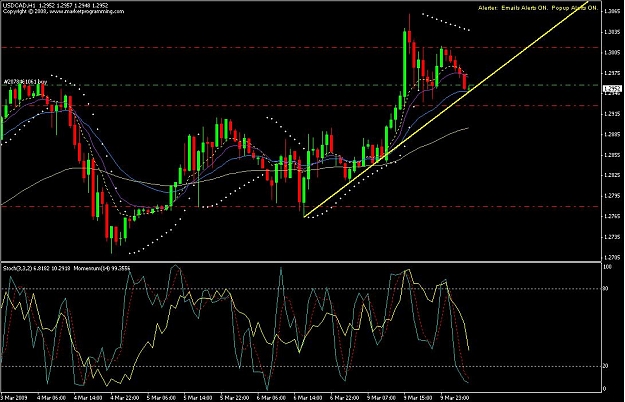Click the 1.2975 price axis label
The image size is (625, 402).
coord(612,73)
